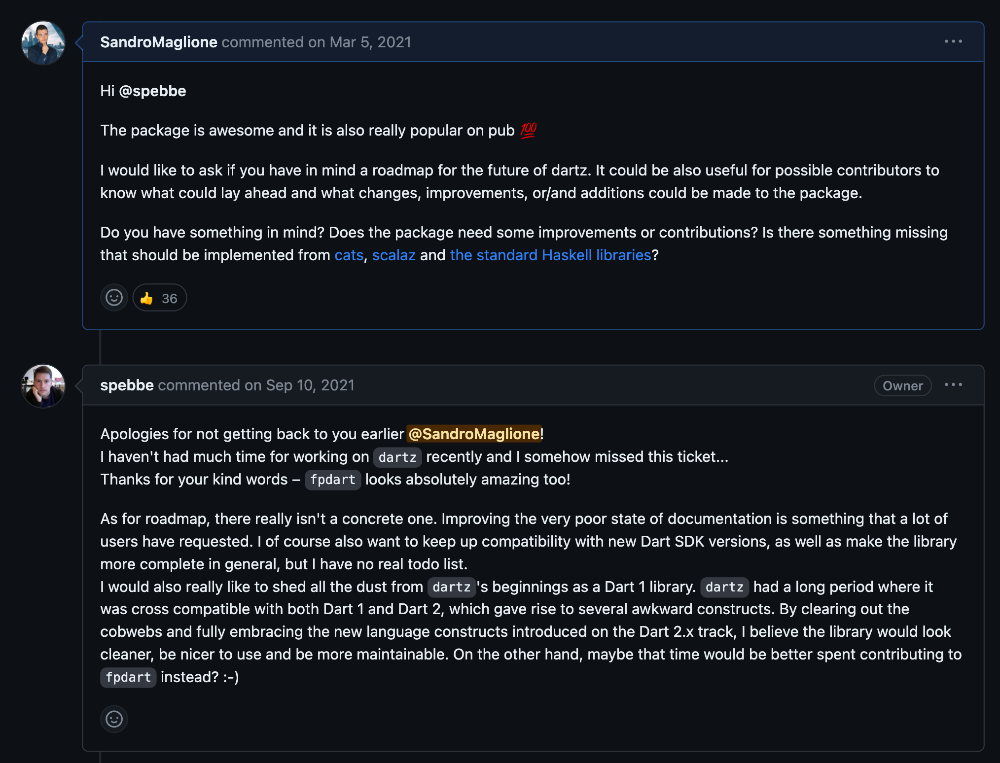Click fpdart code before 'looks absolutely amazing'
Image resolution: width=1000 pixels, height=763 pixels.
[x=332, y=480]
